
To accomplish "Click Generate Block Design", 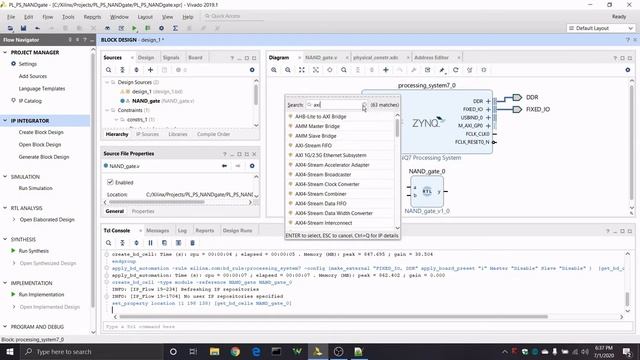I will [x=44, y=157].
